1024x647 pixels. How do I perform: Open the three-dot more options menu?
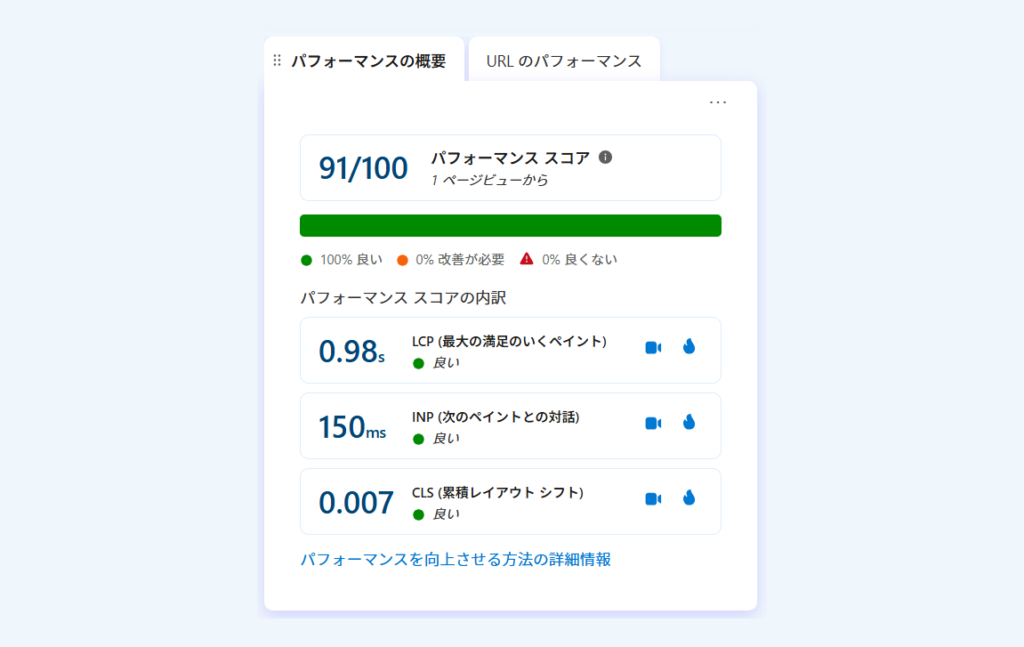click(718, 102)
